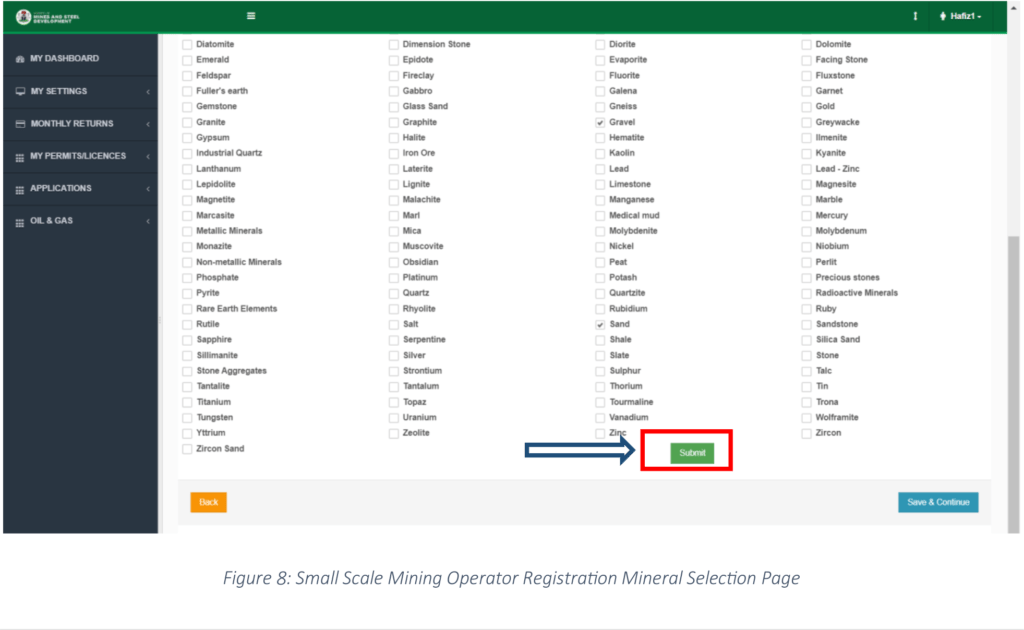Image resolution: width=1024 pixels, height=630 pixels.
Task: Click the page's vertical scrollbar thumb
Action: pyautogui.click(x=1014, y=380)
